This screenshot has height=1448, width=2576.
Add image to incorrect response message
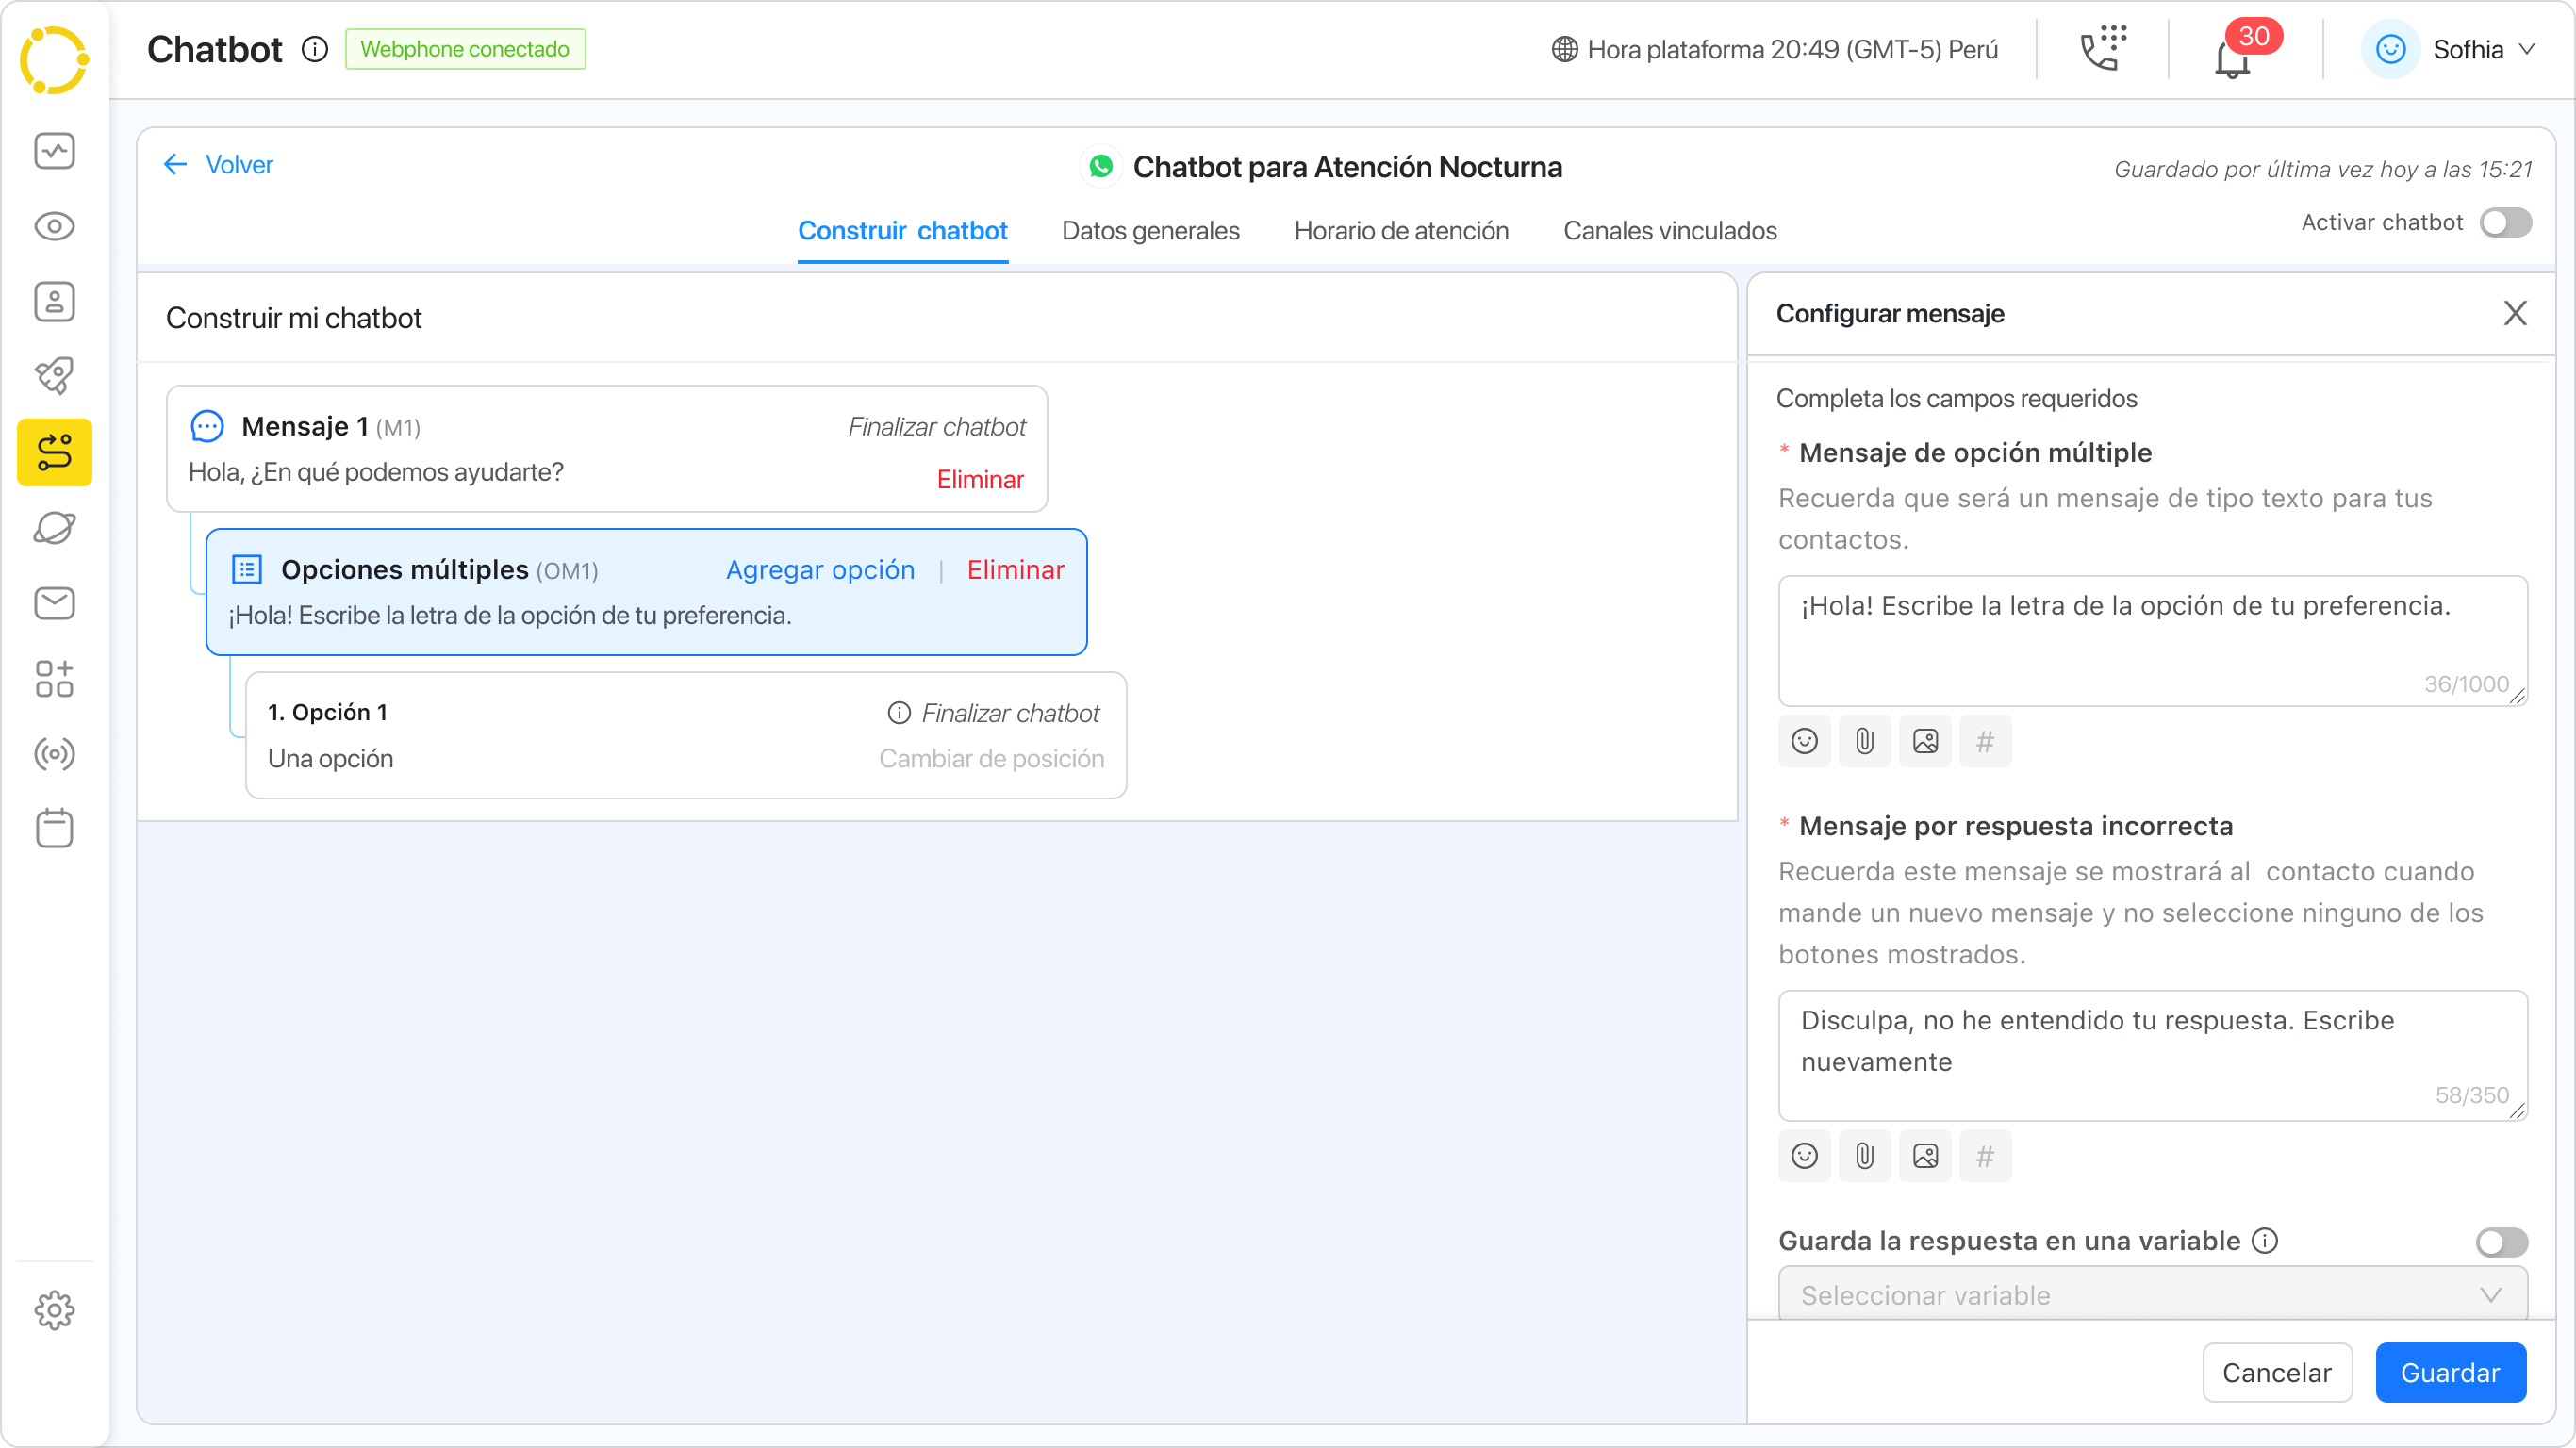(1925, 1157)
